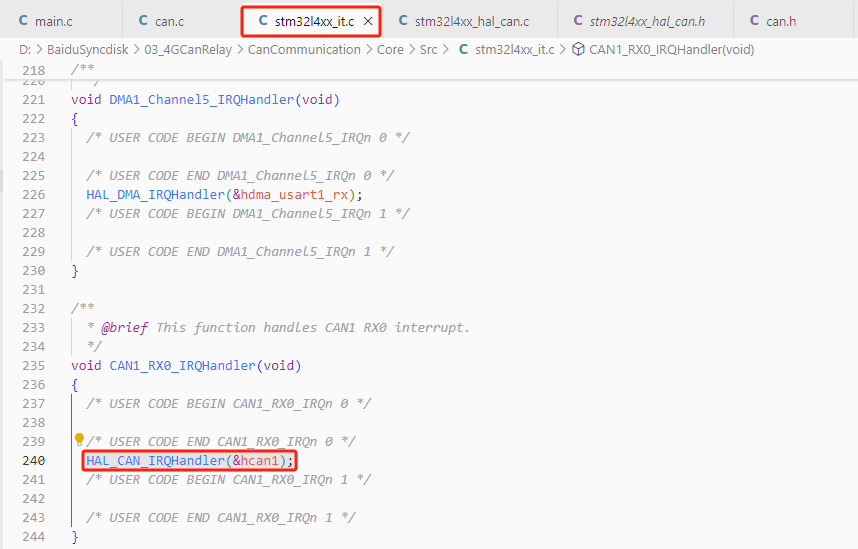This screenshot has height=549, width=858.
Task: Click the @brief comment on line 233
Action: (x=125, y=328)
